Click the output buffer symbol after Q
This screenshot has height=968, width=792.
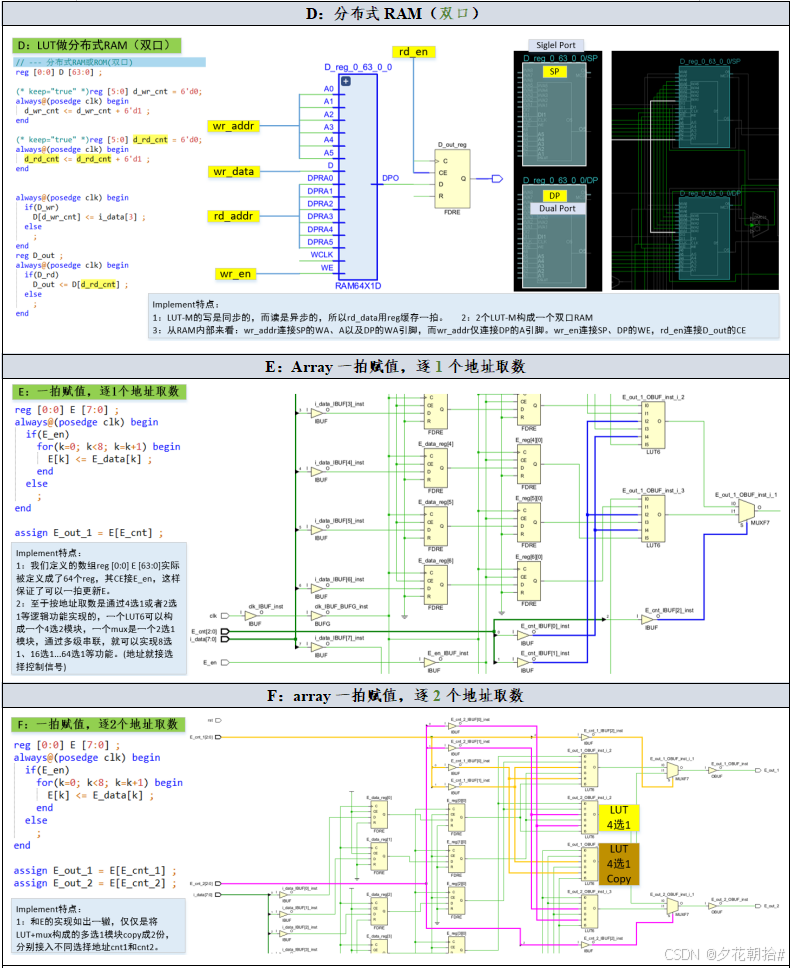(498, 179)
